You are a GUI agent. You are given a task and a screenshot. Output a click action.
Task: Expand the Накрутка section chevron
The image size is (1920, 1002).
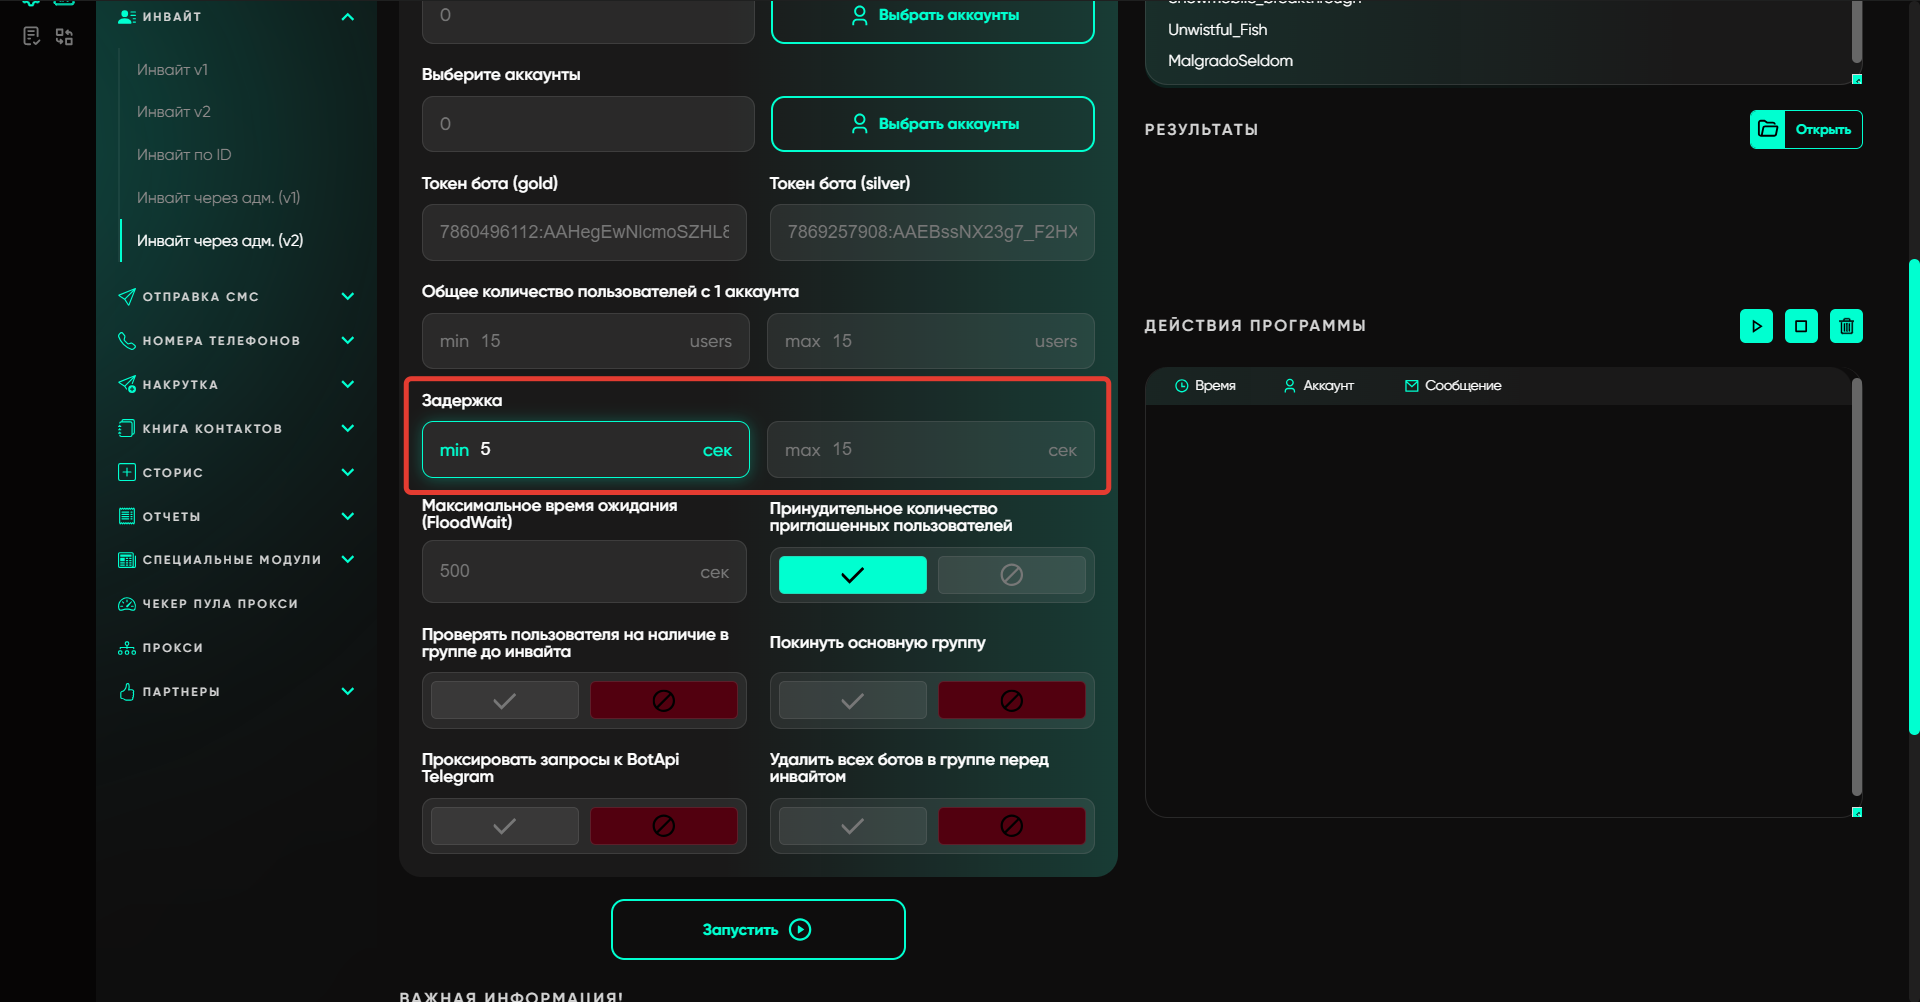[347, 384]
